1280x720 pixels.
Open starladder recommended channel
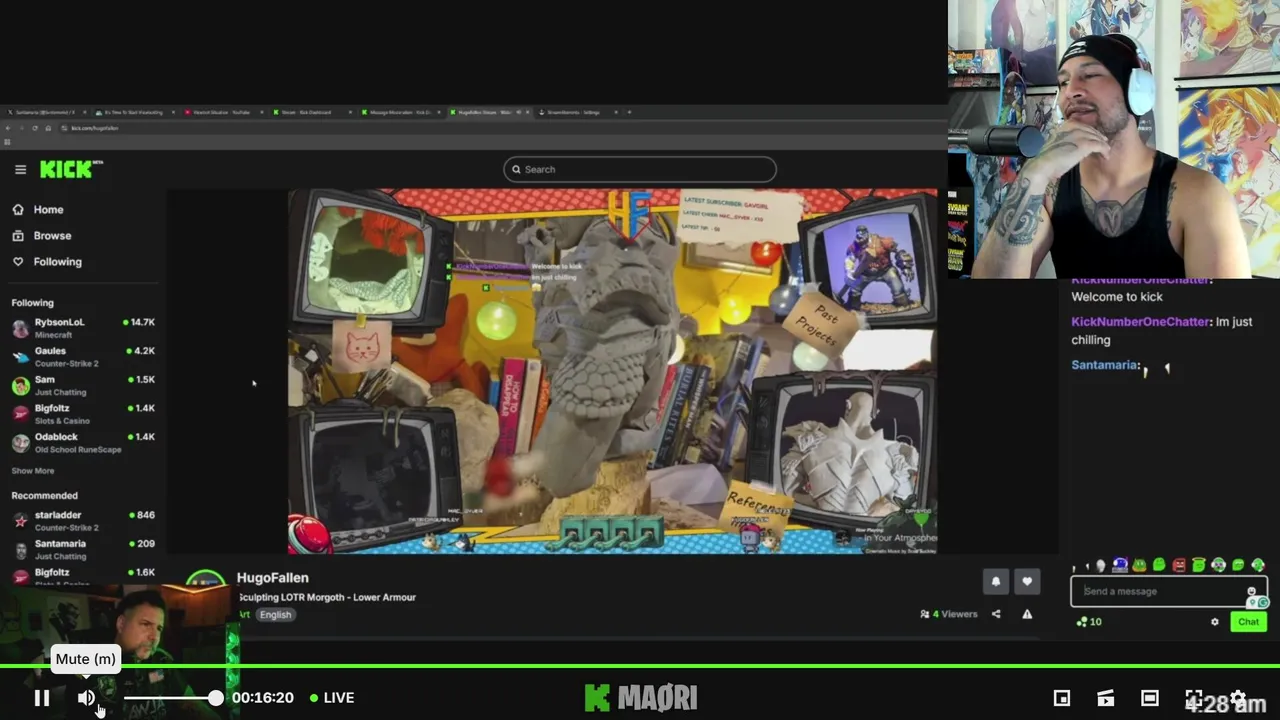click(83, 520)
